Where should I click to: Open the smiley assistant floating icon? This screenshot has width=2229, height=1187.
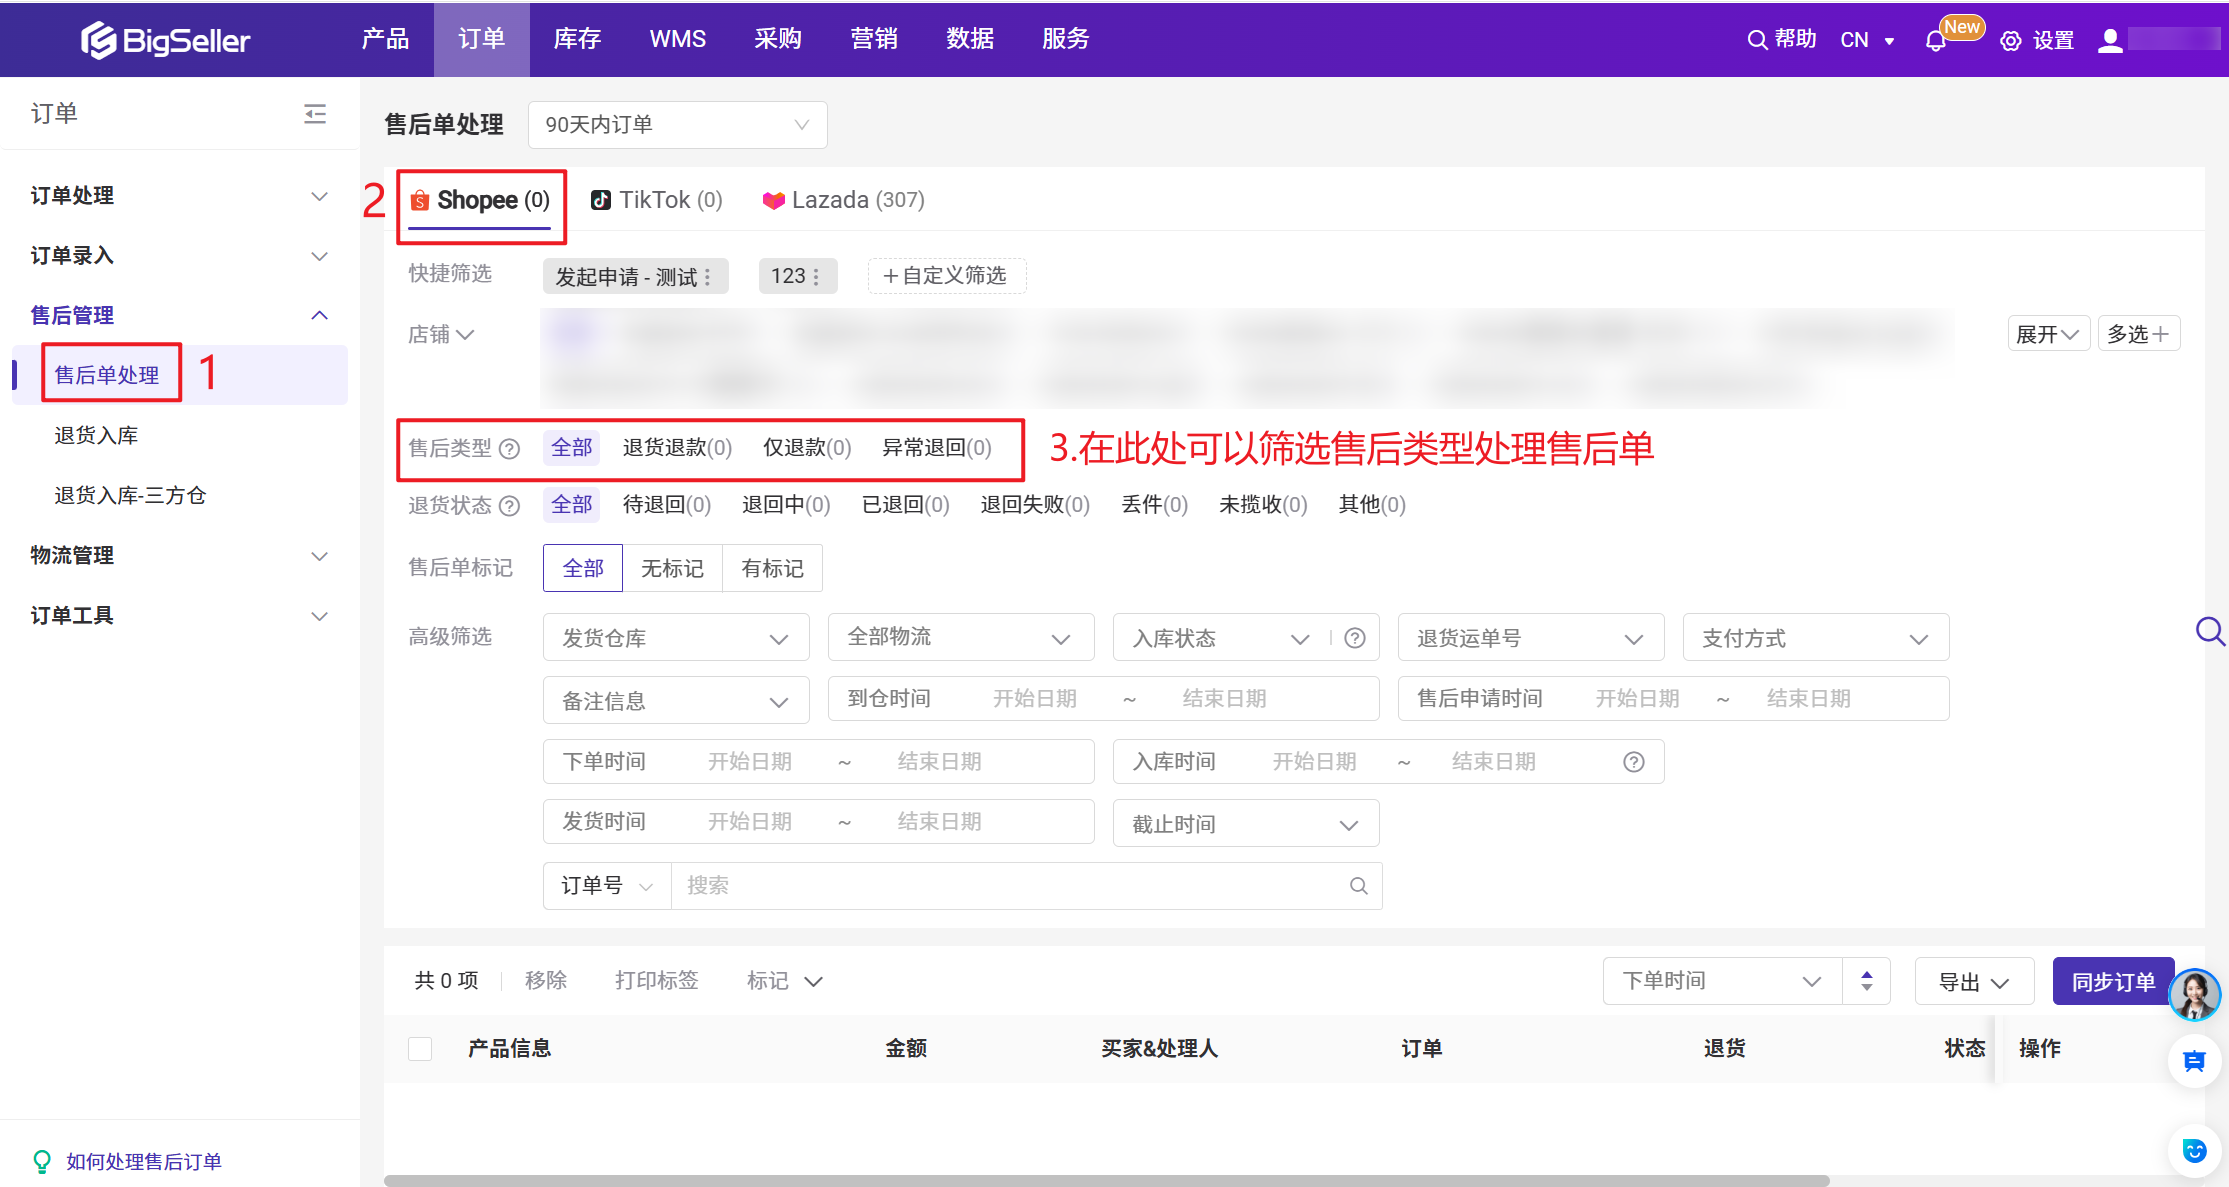point(2194,1151)
